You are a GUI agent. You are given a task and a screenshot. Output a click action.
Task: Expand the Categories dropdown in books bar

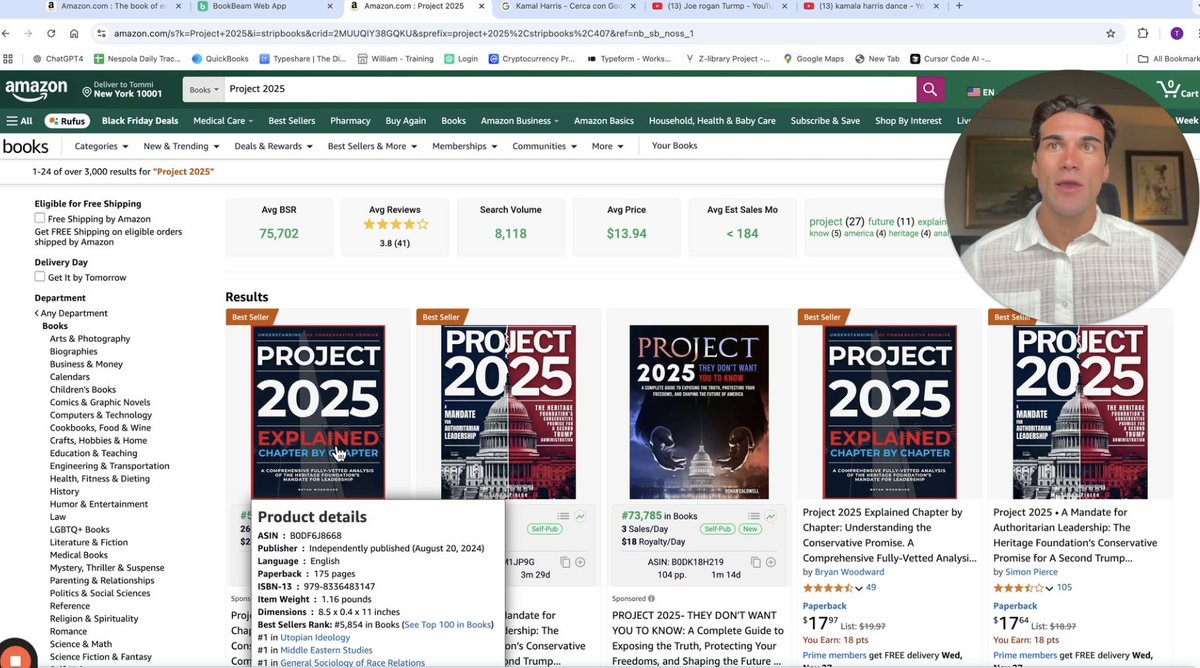[x=102, y=146]
